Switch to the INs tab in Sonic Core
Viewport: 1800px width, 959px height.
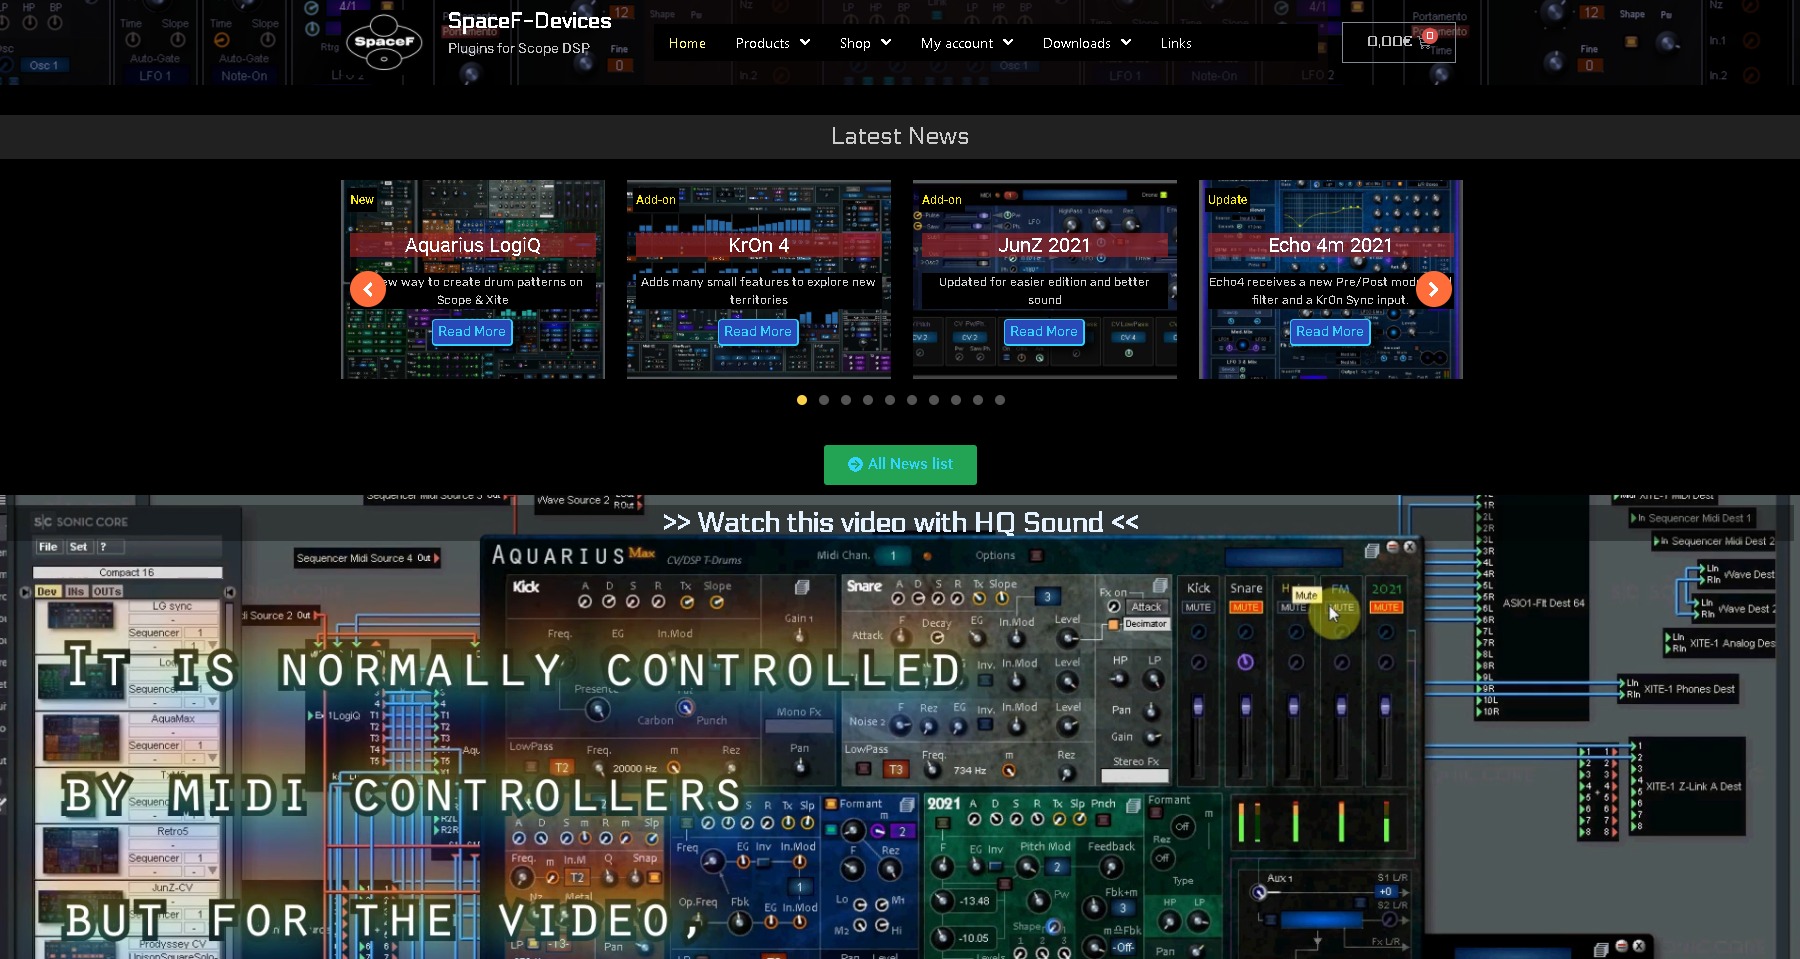pyautogui.click(x=76, y=592)
